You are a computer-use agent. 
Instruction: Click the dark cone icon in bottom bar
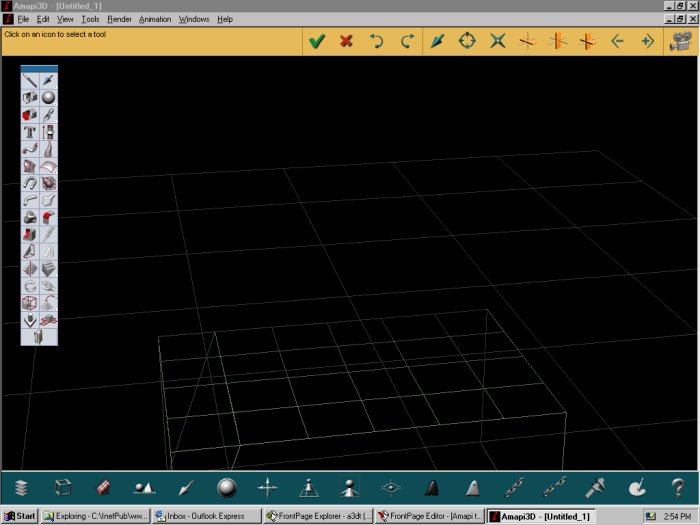tap(432, 488)
